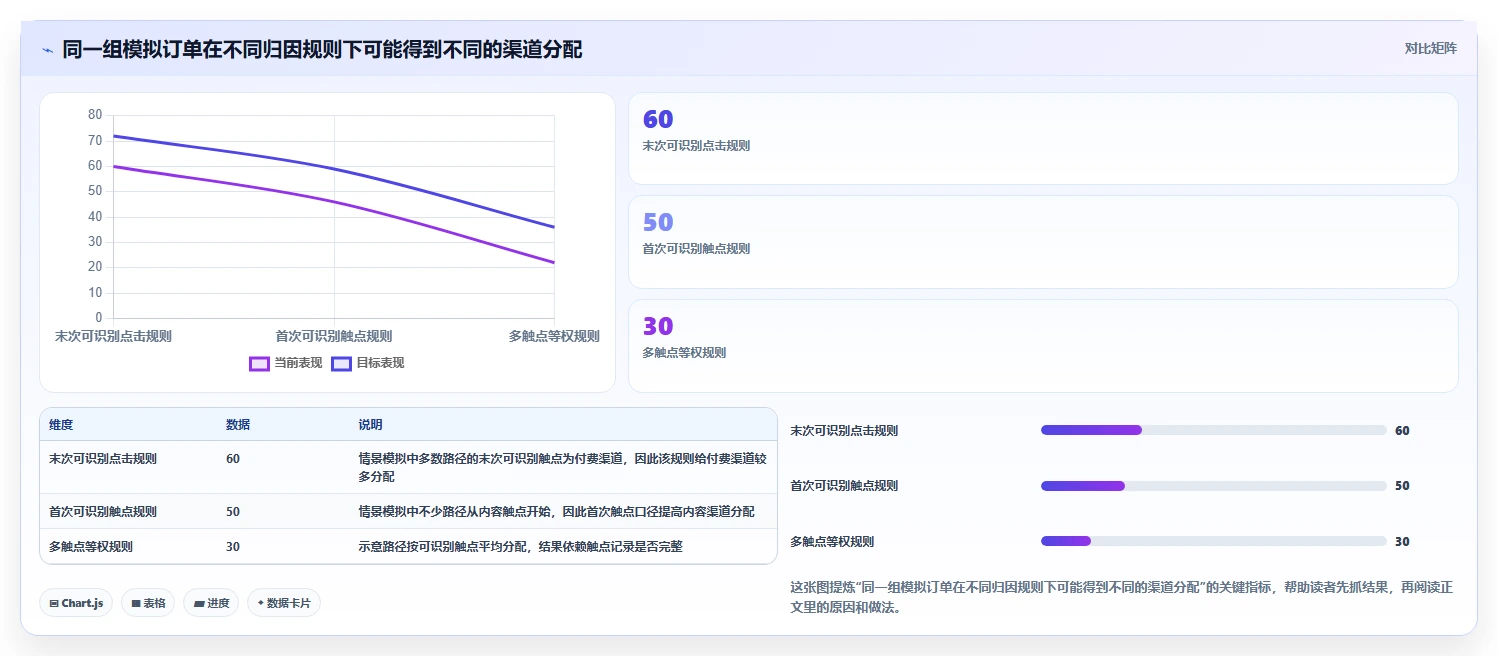Click the icon inside the Chart.js chip
The width and height of the screenshot is (1498, 656).
click(x=54, y=603)
